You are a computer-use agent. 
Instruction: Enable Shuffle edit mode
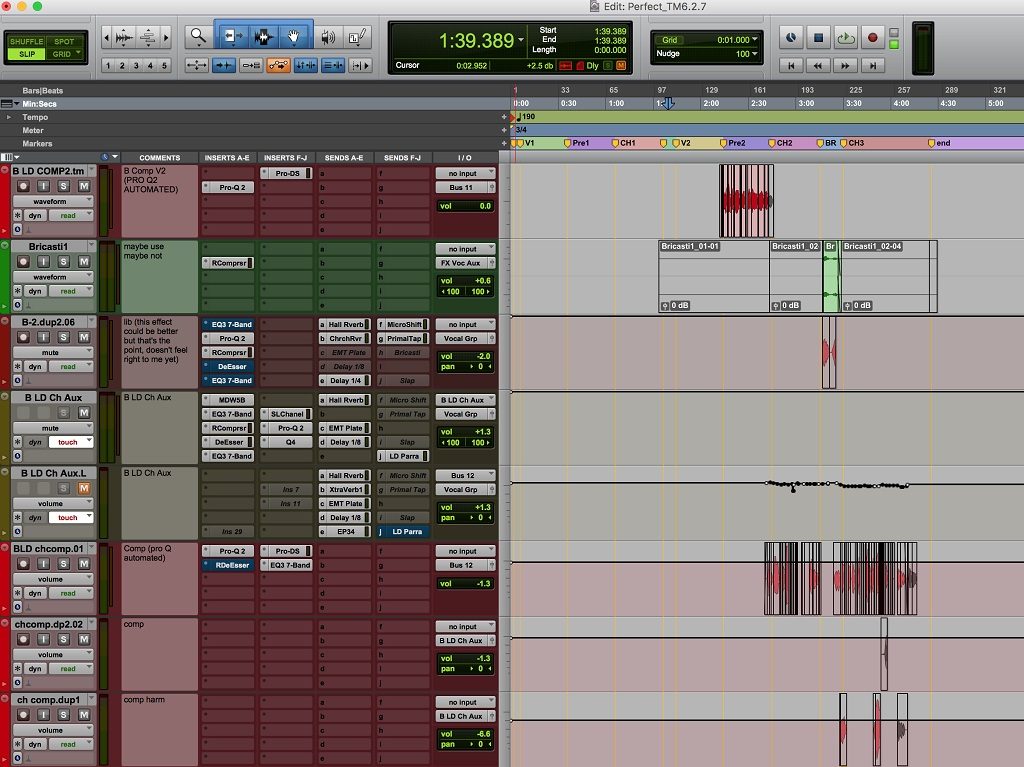(26, 41)
